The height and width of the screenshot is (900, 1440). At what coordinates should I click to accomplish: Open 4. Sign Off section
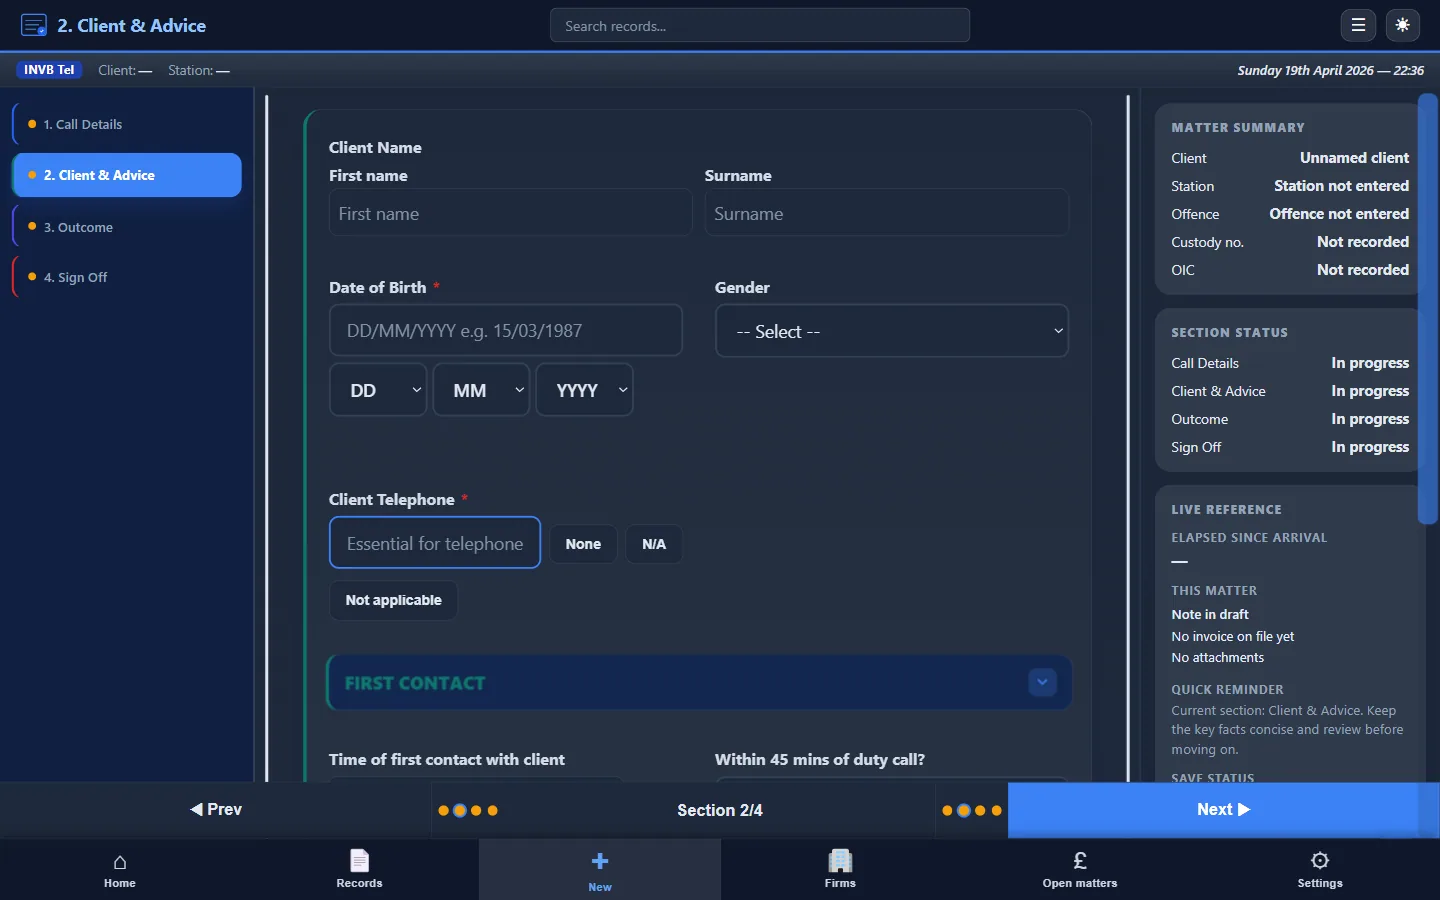pos(127,277)
